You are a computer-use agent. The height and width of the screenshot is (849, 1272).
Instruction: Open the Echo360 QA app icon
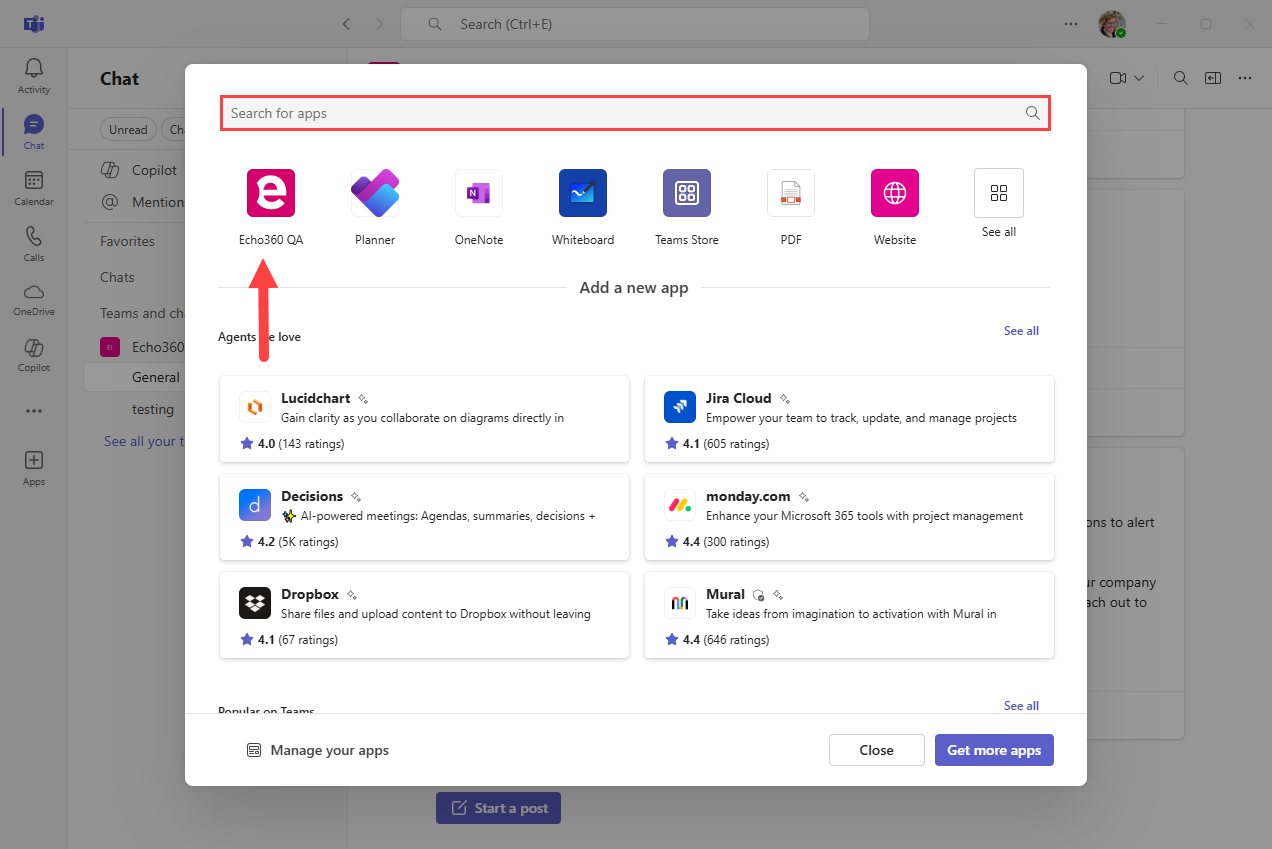click(x=271, y=193)
